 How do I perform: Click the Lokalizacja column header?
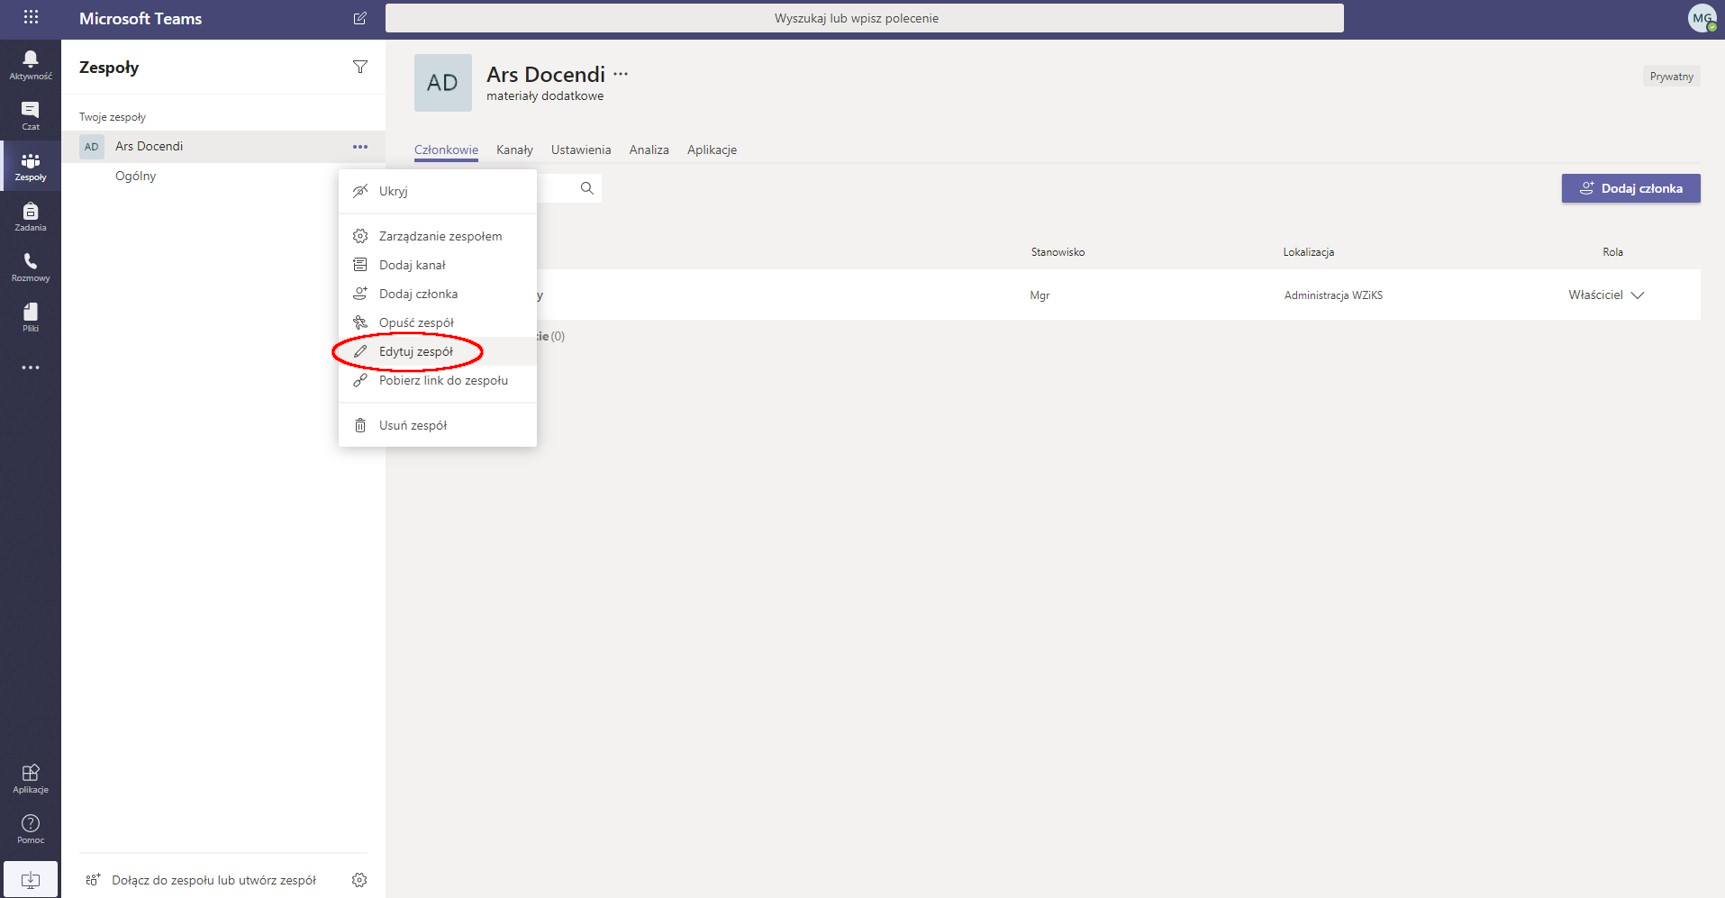point(1308,252)
